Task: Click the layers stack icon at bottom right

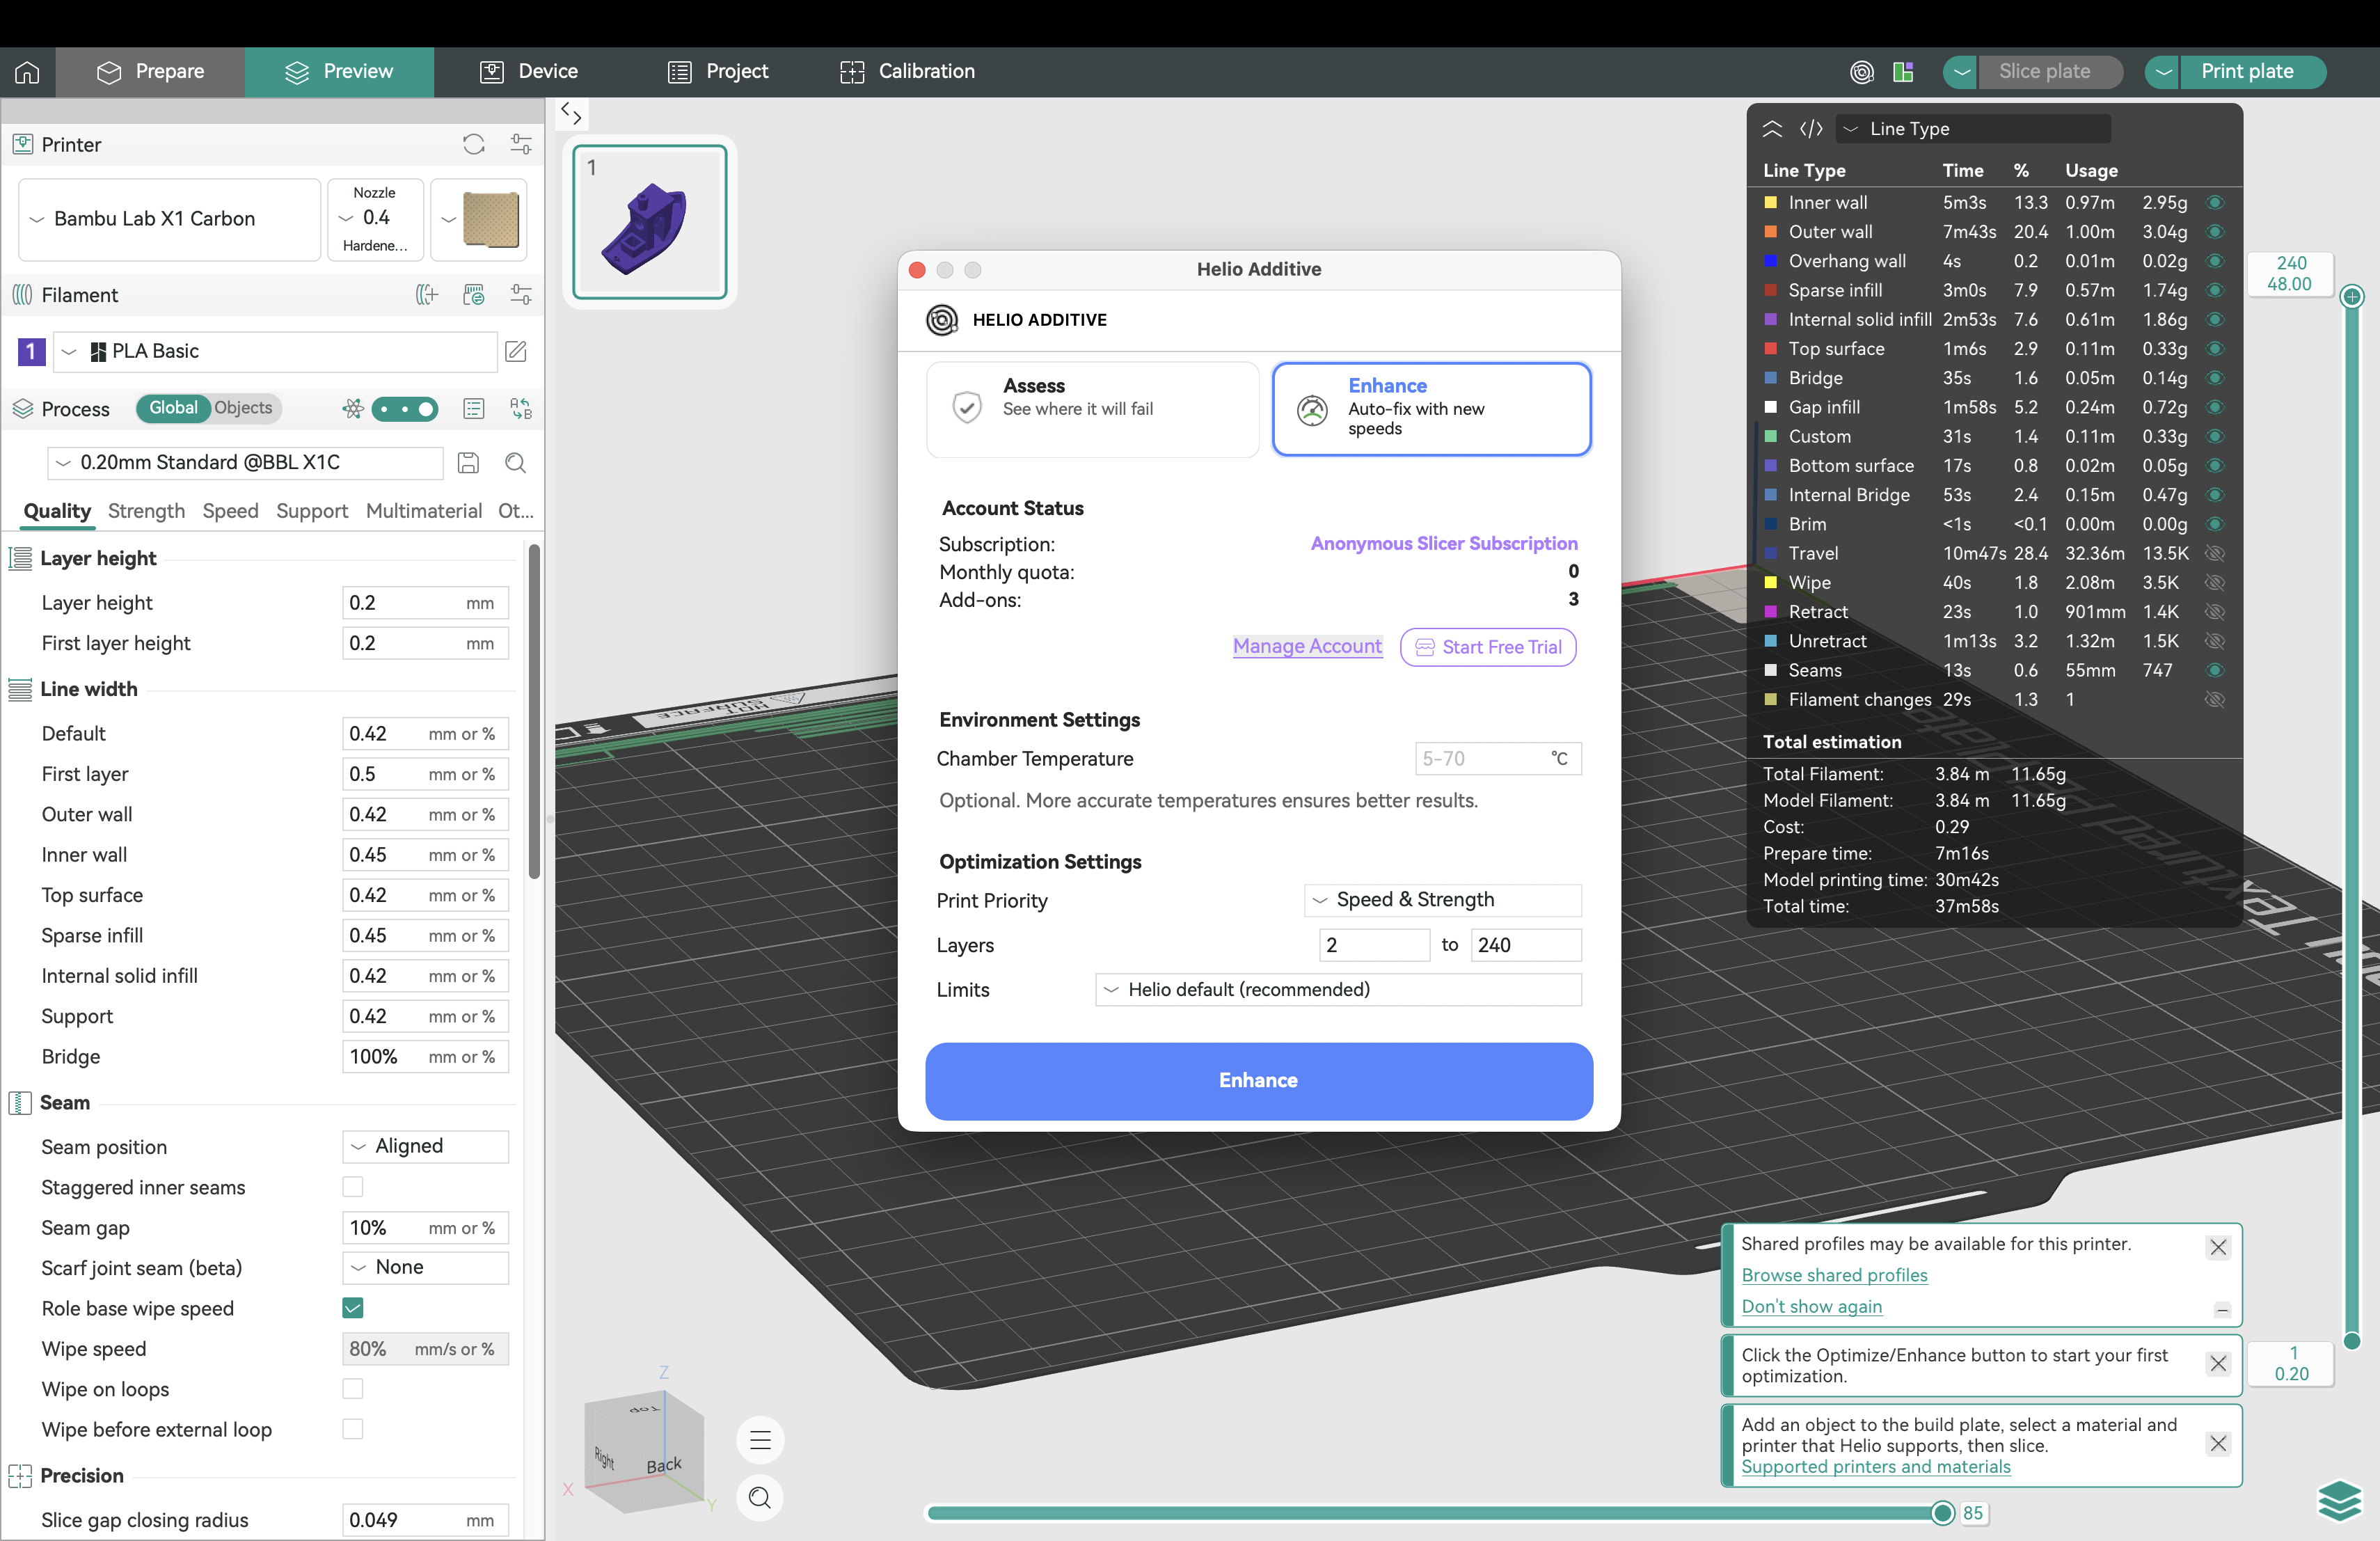Action: 2339,1501
